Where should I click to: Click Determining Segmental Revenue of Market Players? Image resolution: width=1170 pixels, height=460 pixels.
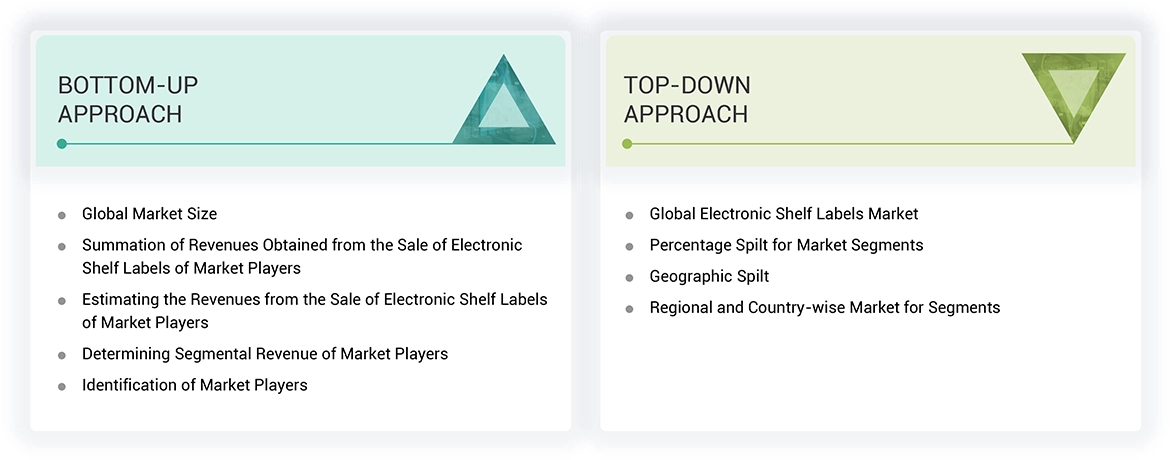point(264,354)
